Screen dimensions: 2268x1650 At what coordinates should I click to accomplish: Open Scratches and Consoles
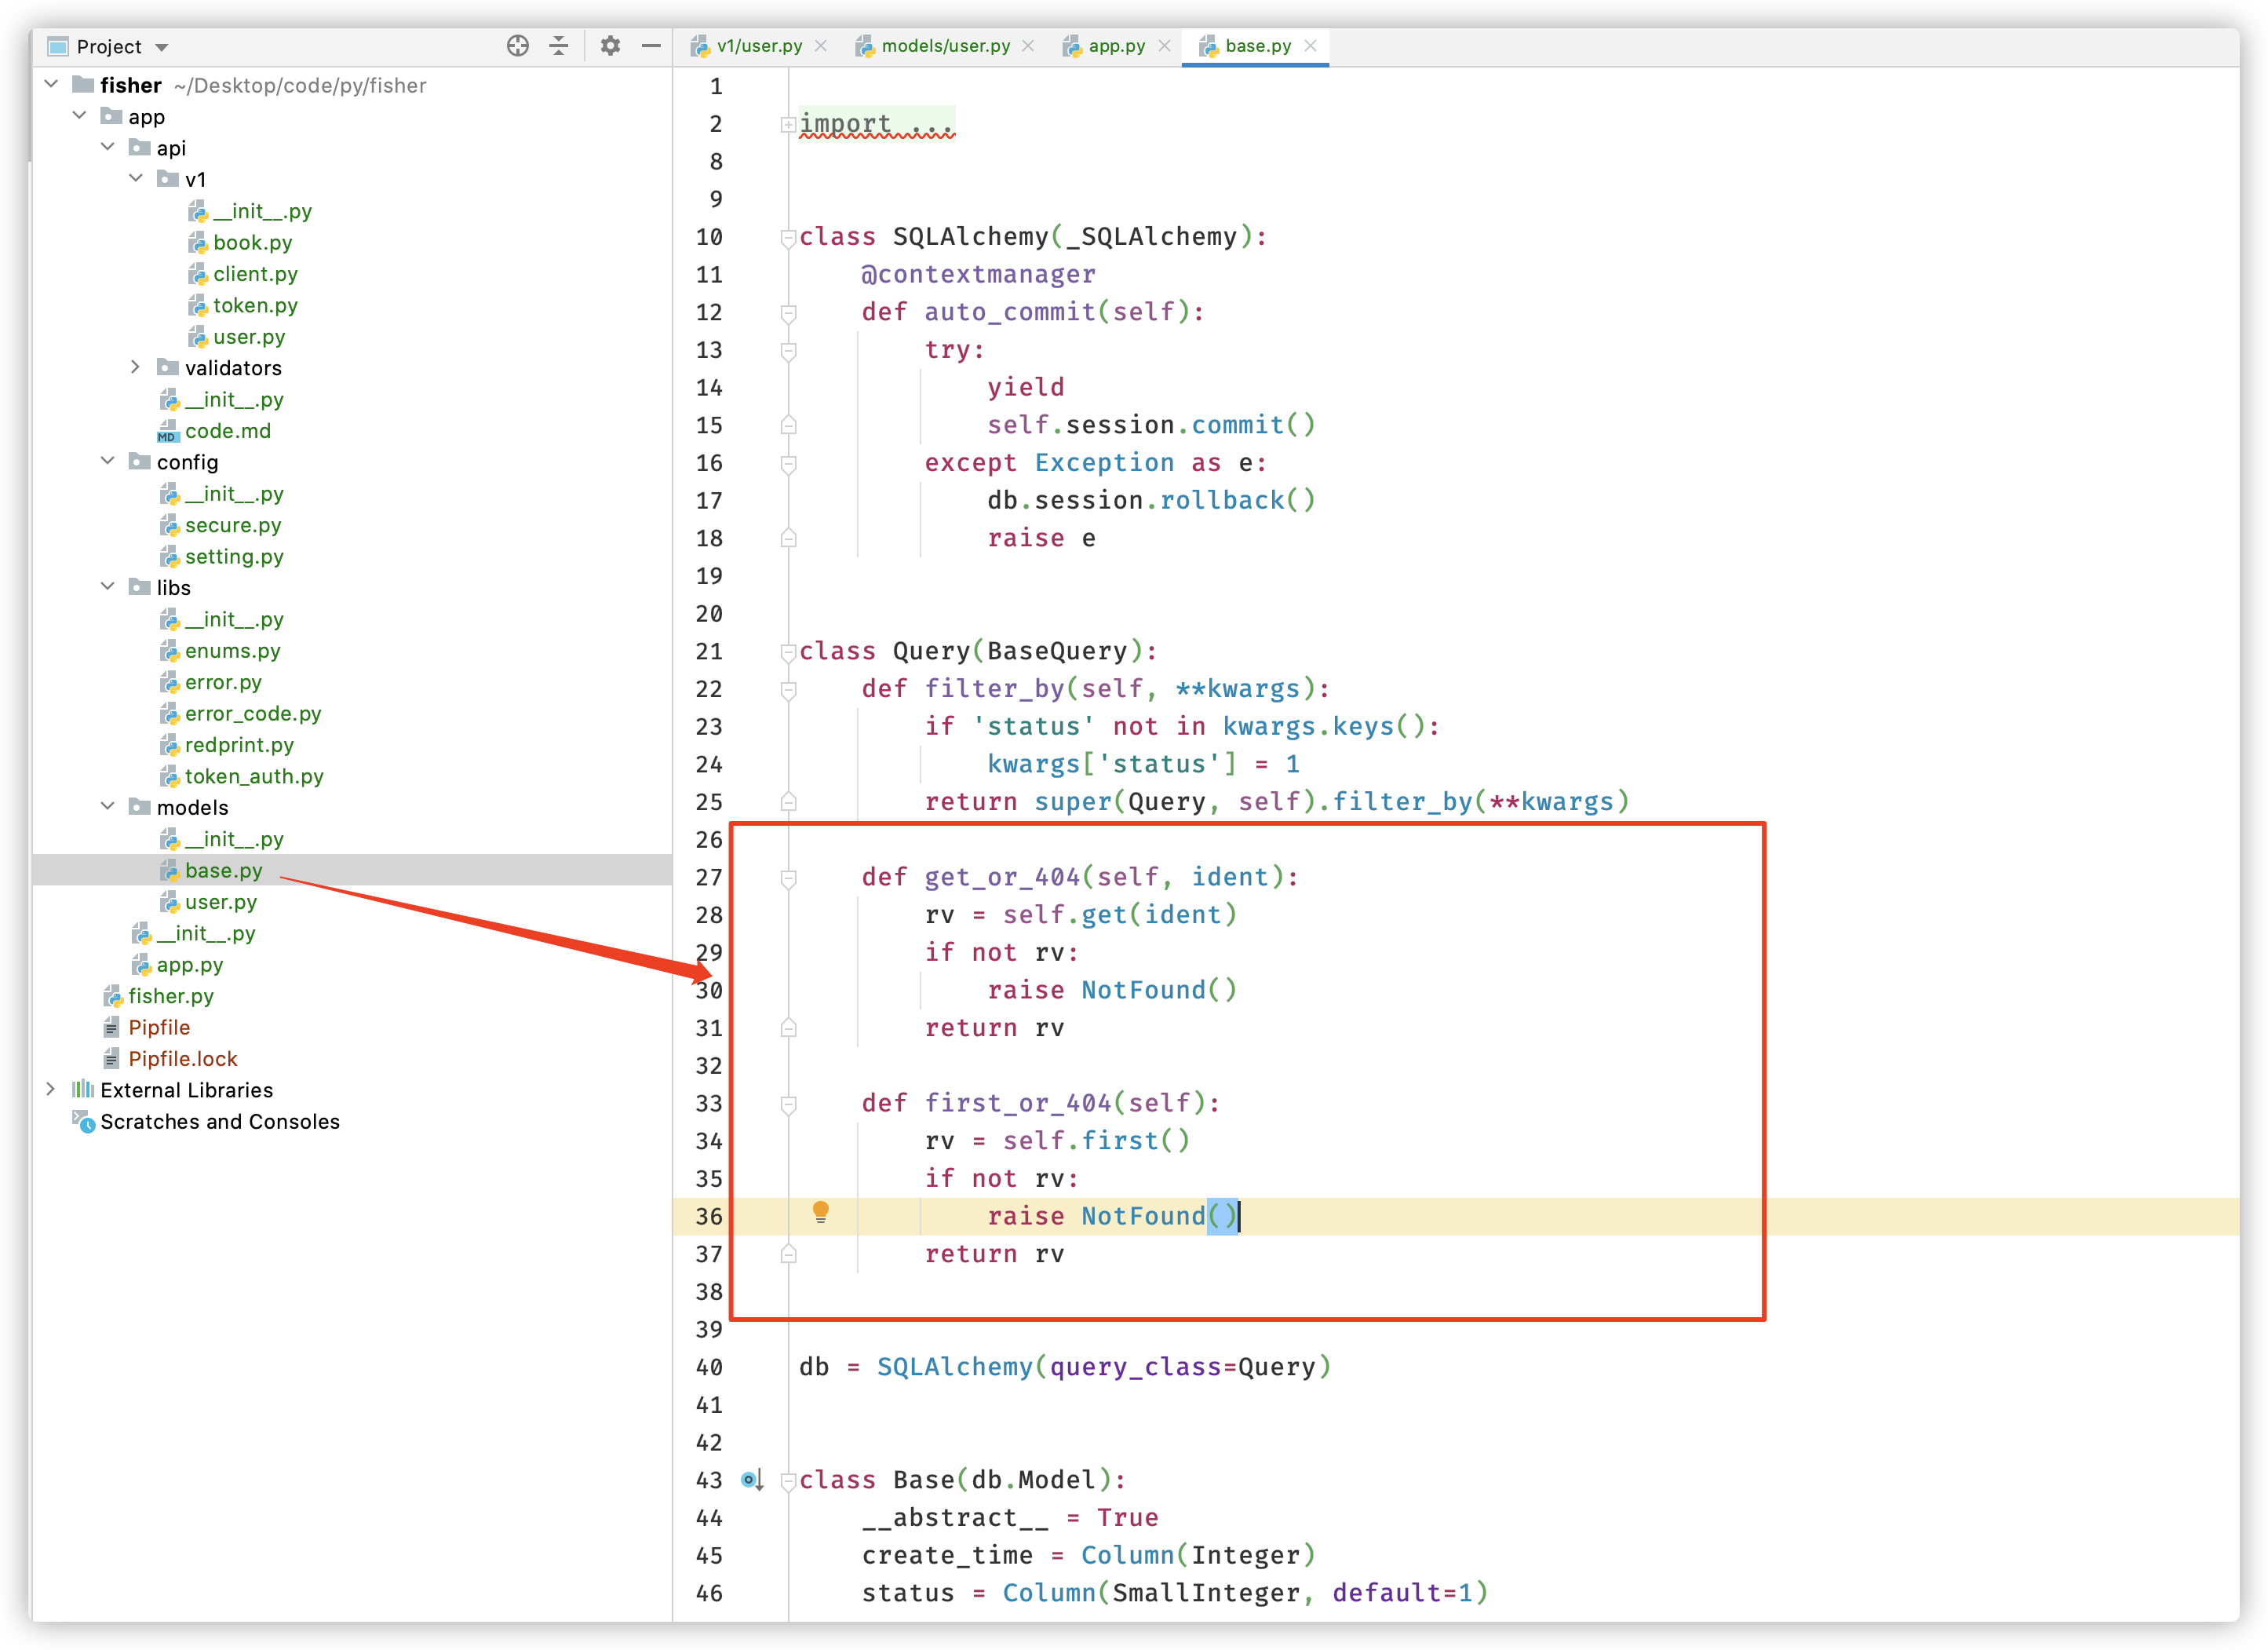coord(219,1122)
